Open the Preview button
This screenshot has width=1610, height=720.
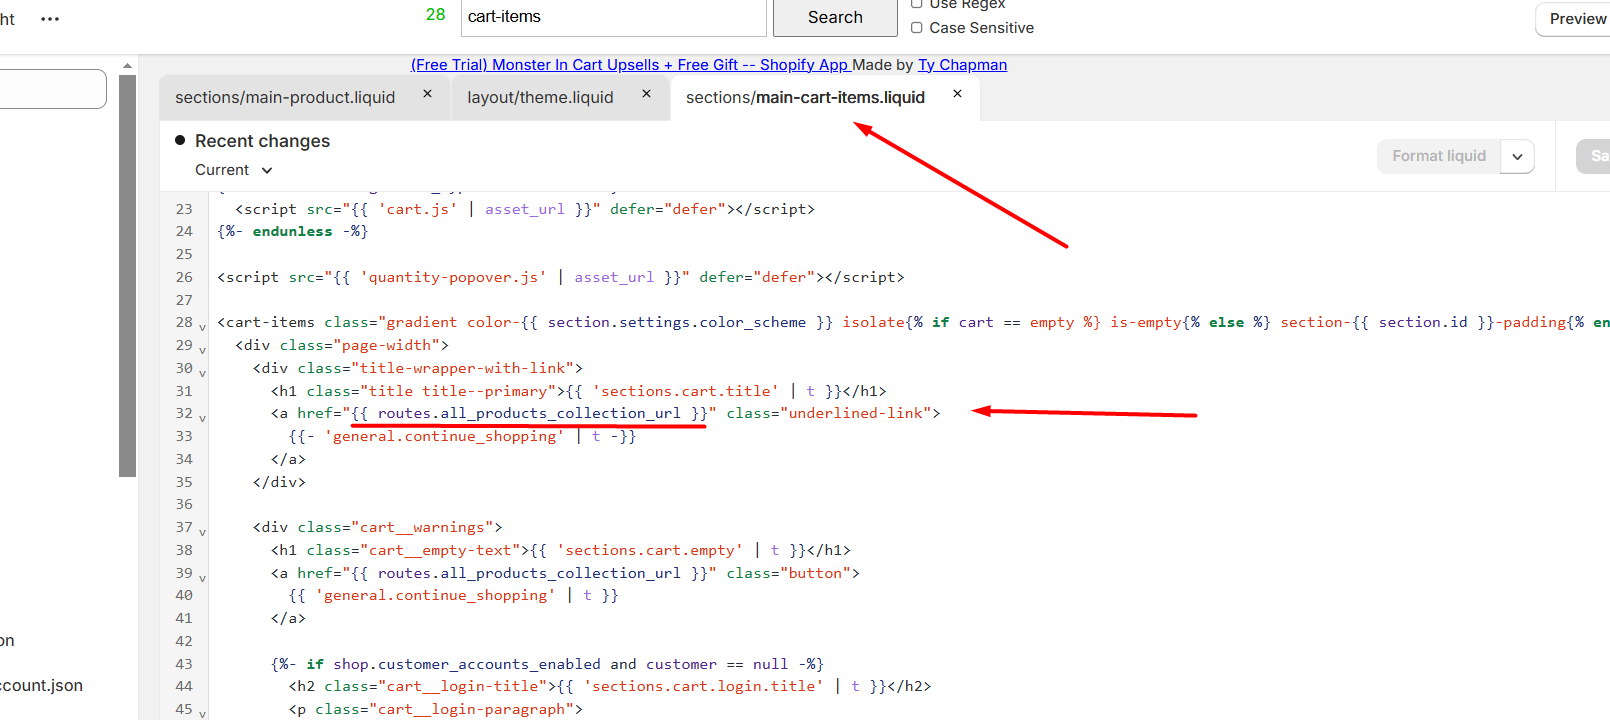(x=1577, y=19)
